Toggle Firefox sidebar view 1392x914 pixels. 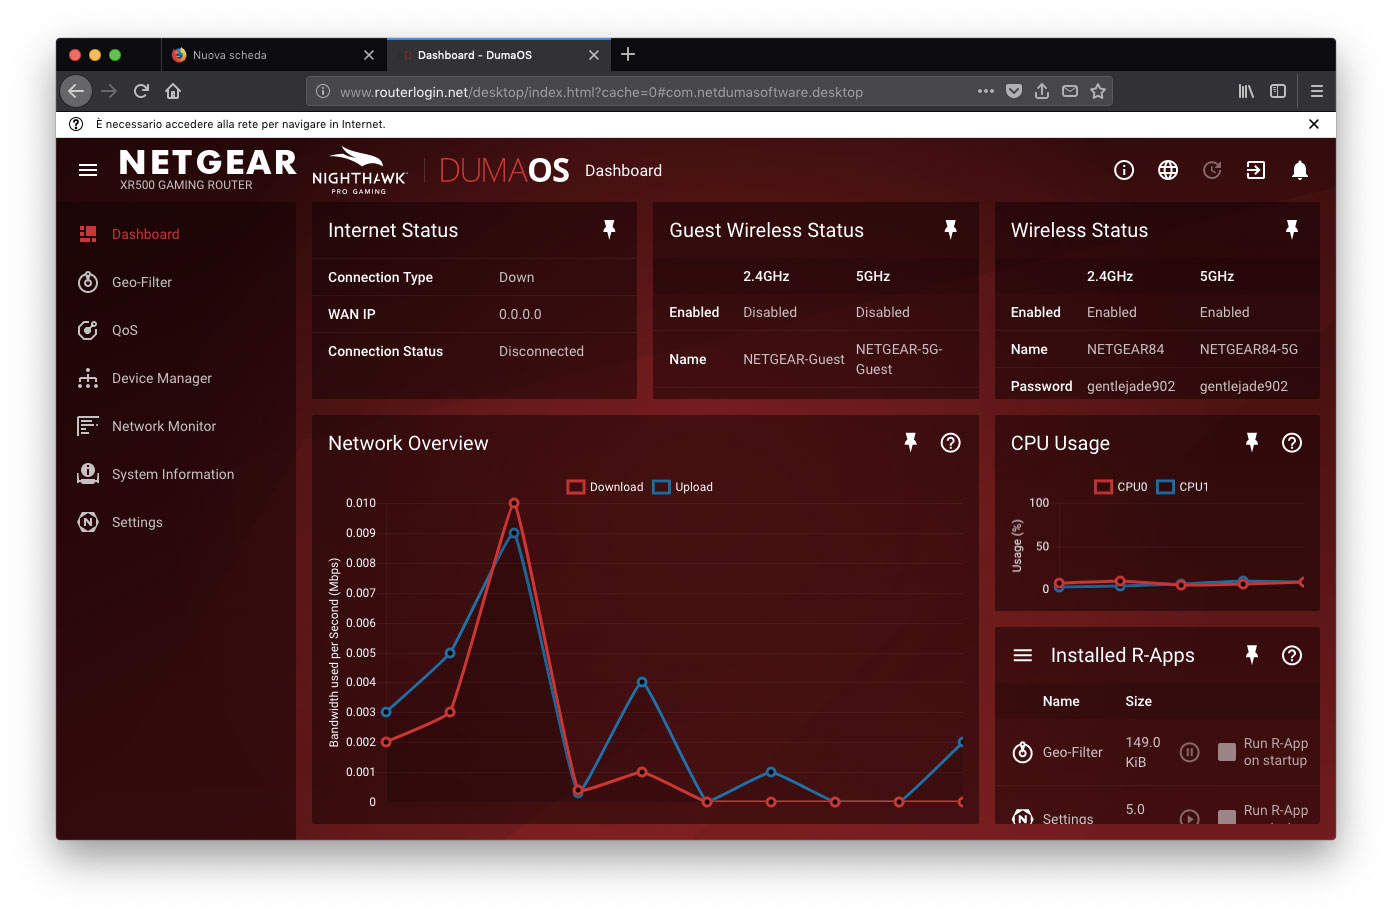pos(1278,91)
